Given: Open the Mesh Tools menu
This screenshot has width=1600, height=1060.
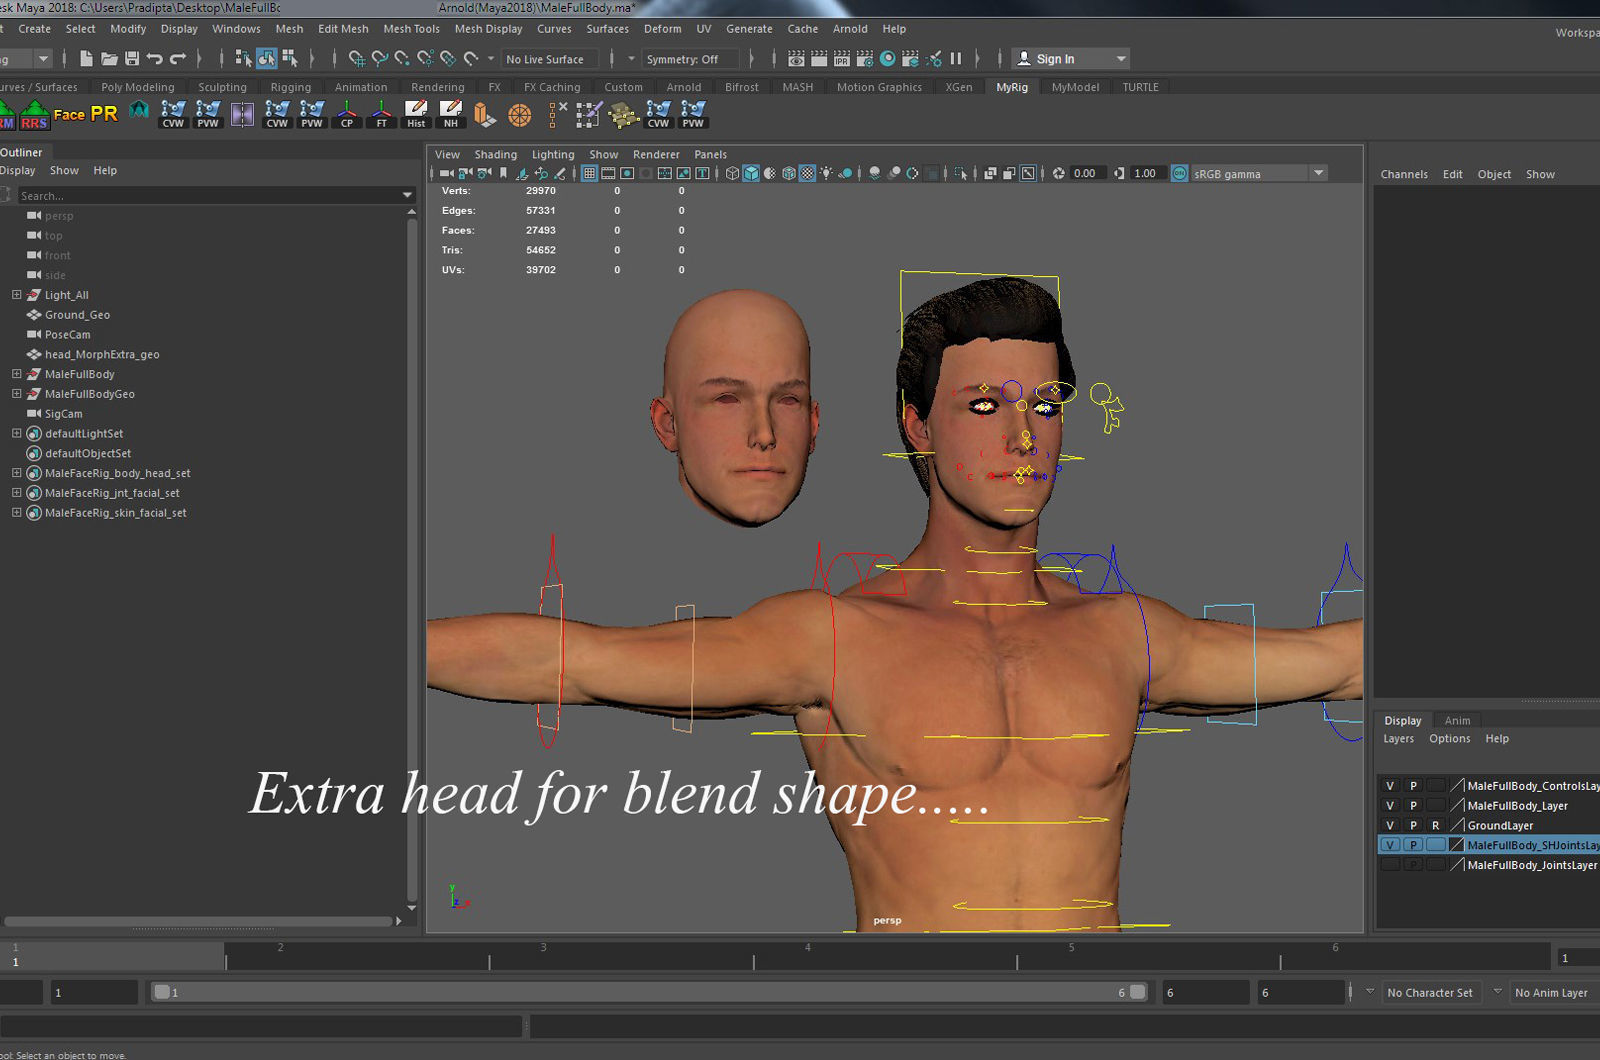Looking at the screenshot, I should click(411, 29).
